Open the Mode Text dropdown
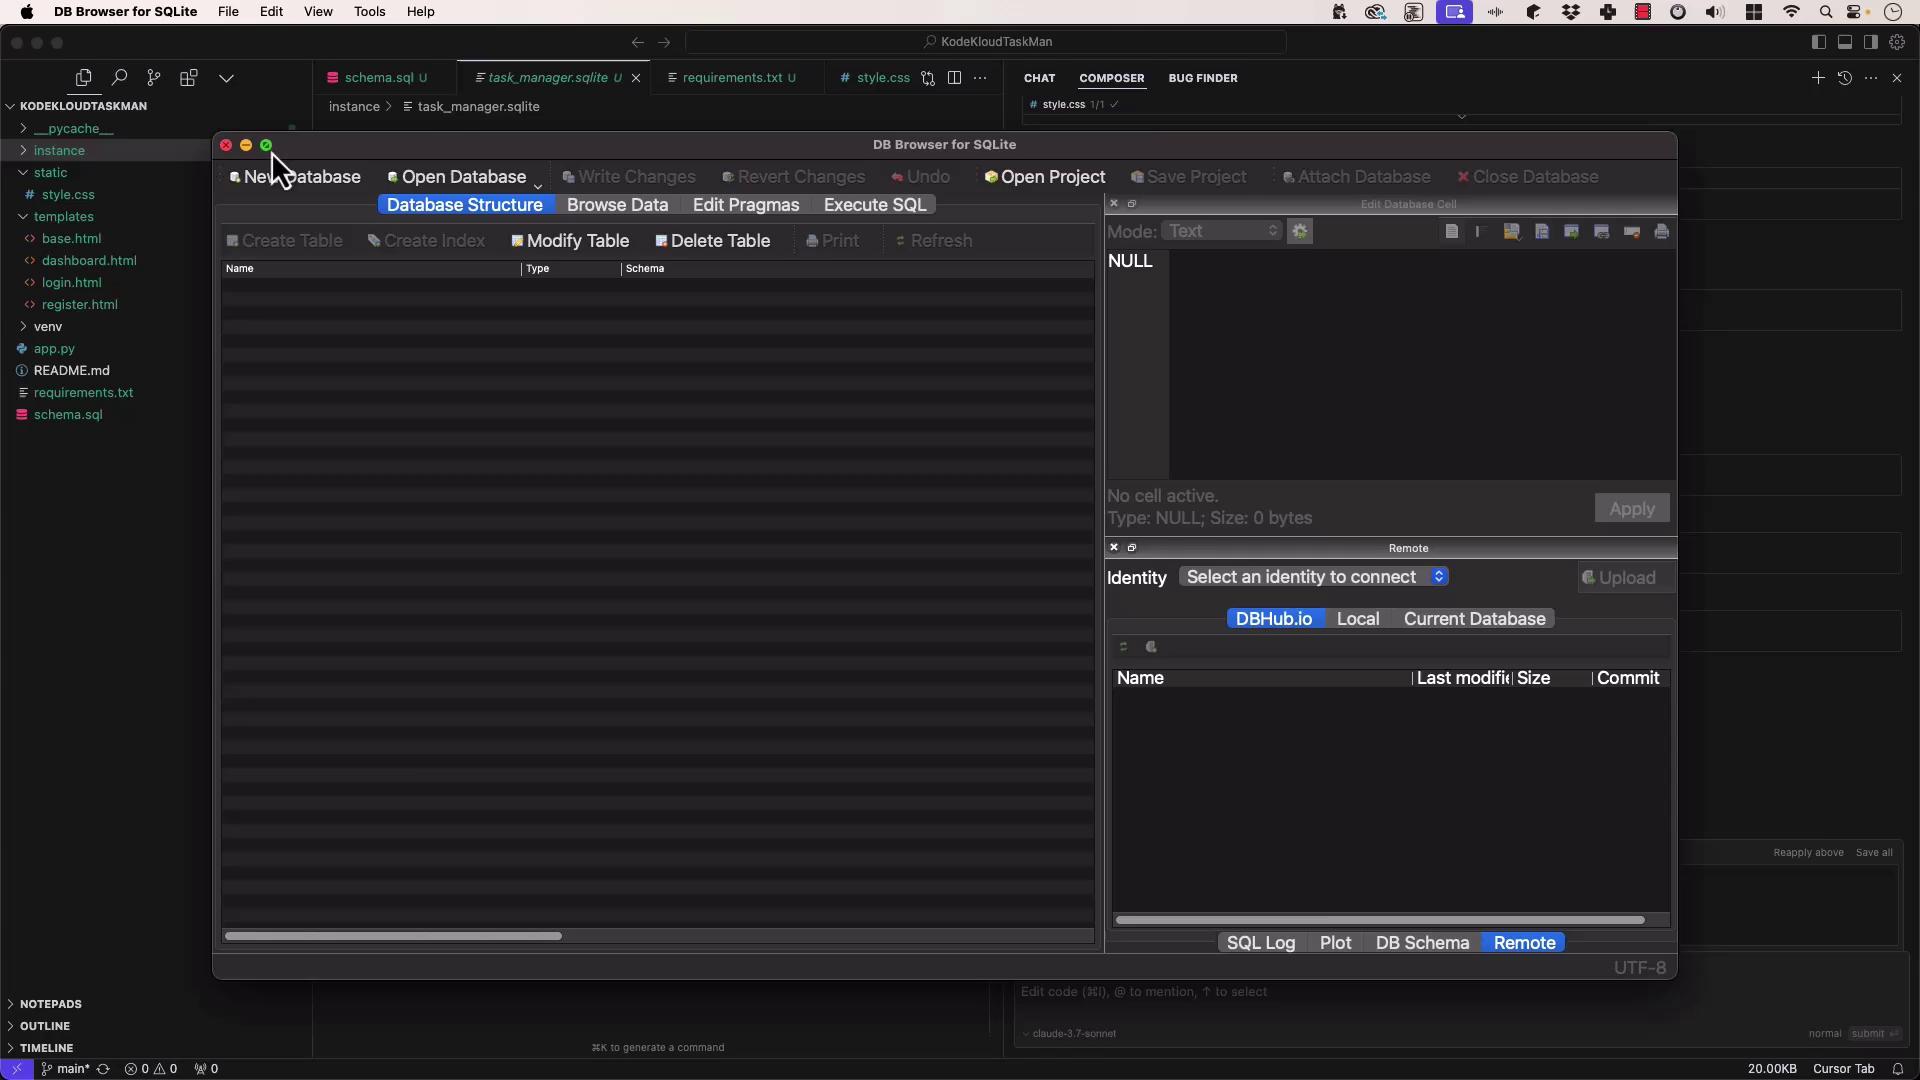The height and width of the screenshot is (1080, 1920). (1222, 231)
